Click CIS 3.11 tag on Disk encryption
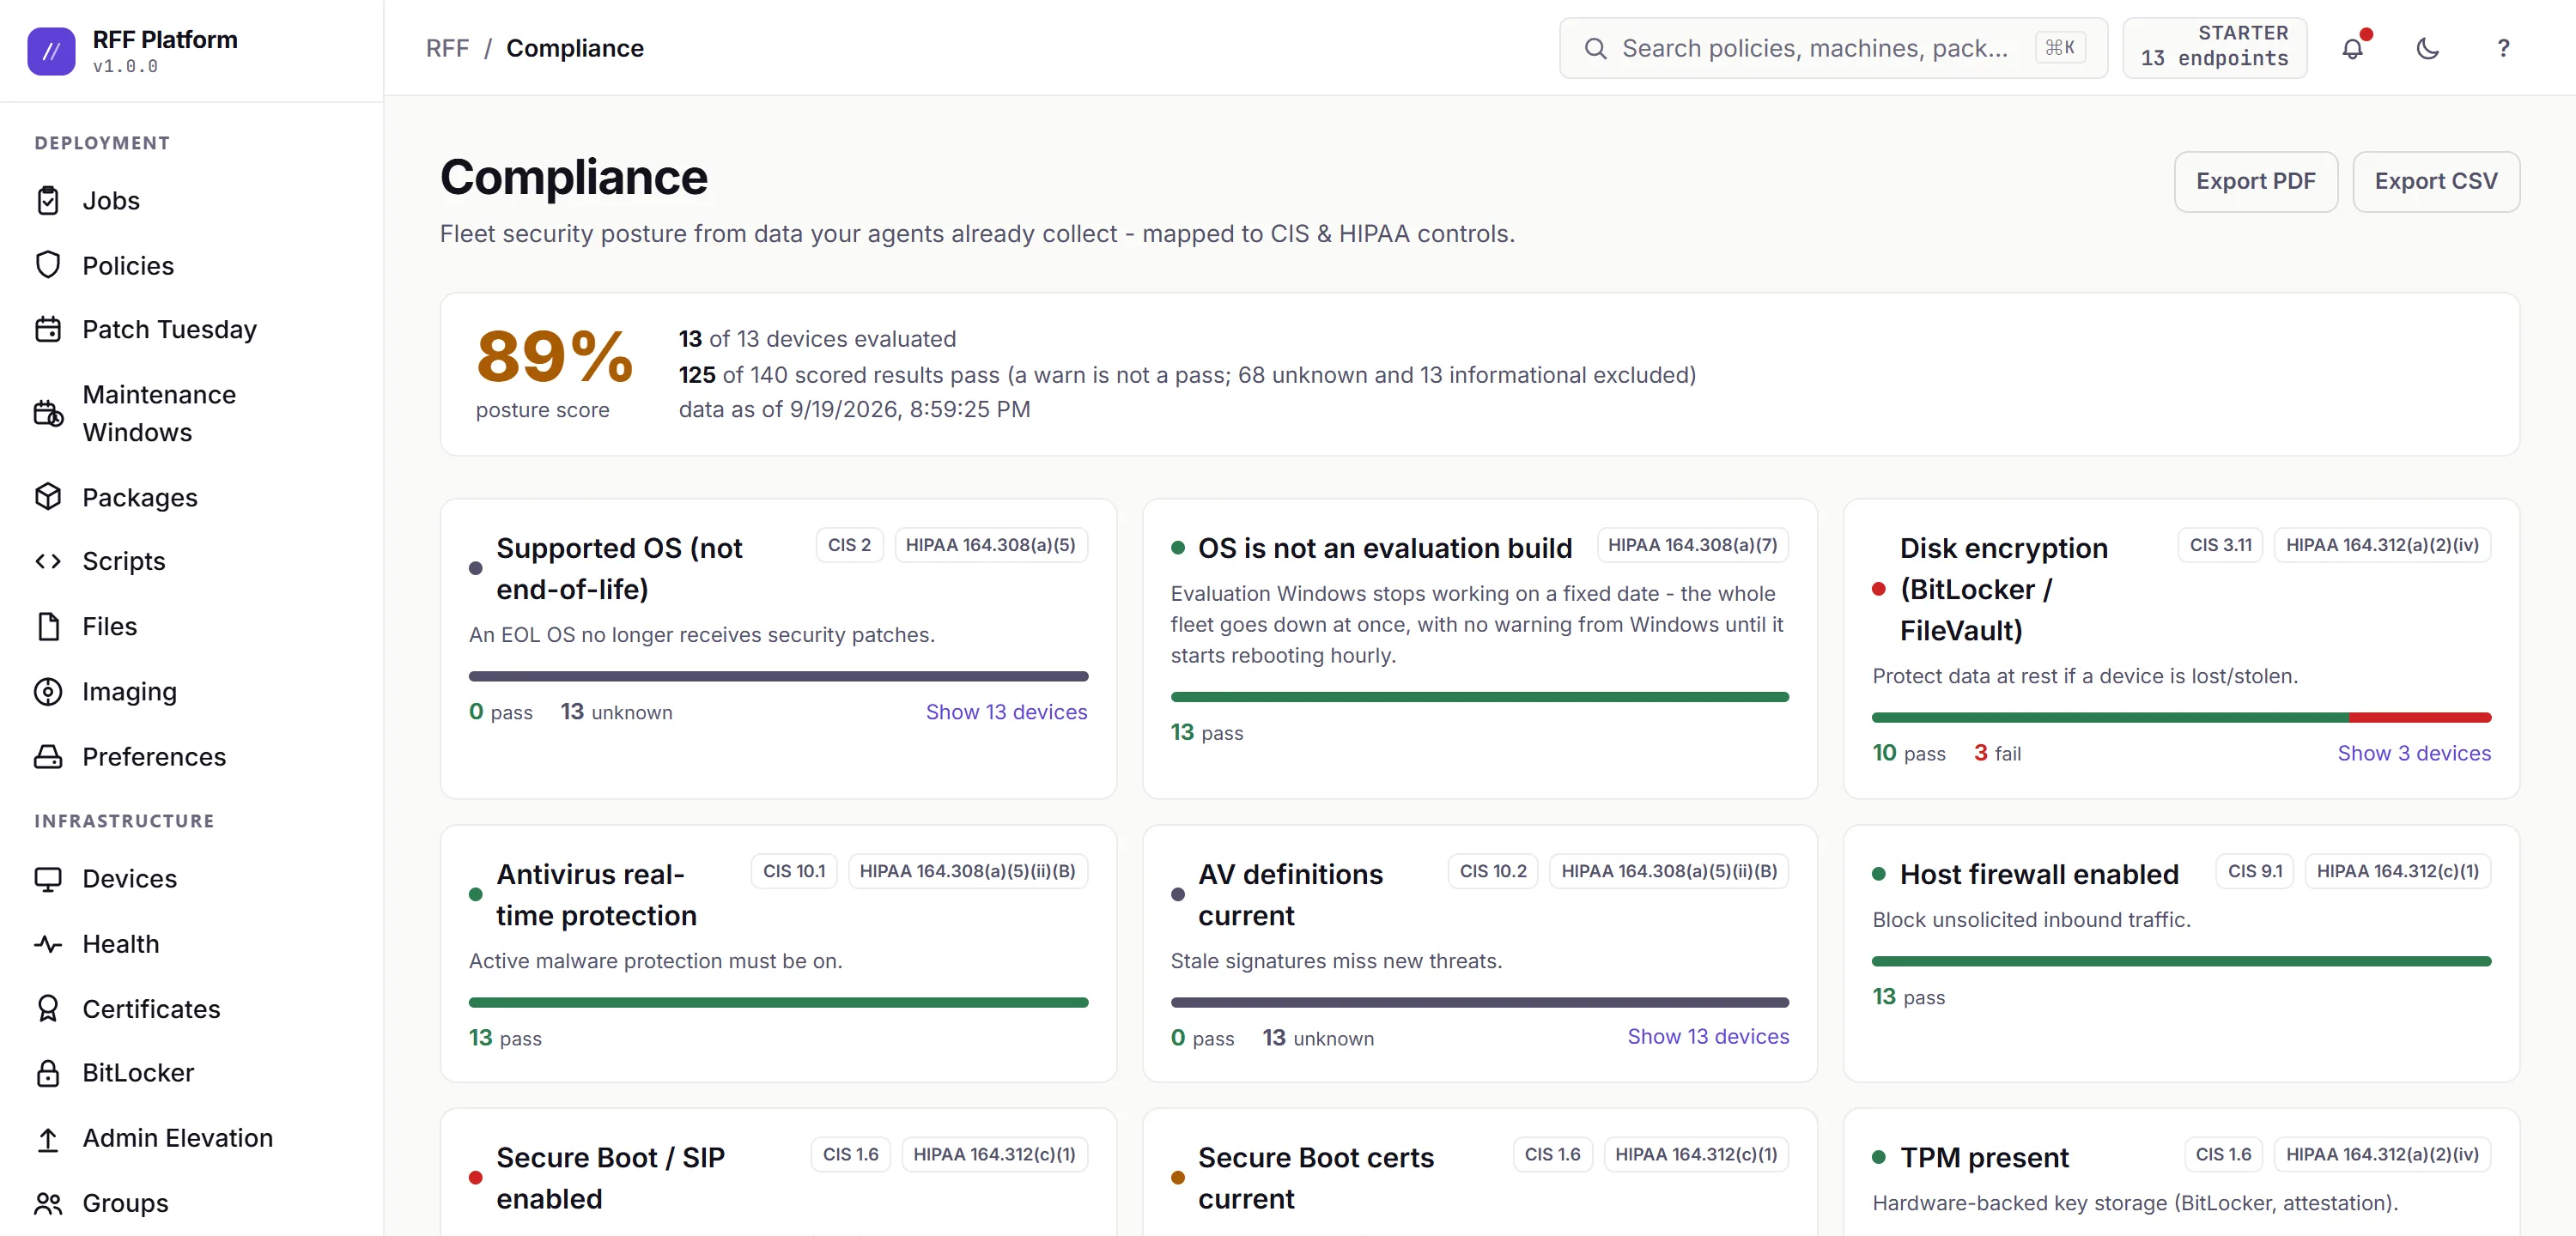The width and height of the screenshot is (2576, 1236). [2220, 545]
